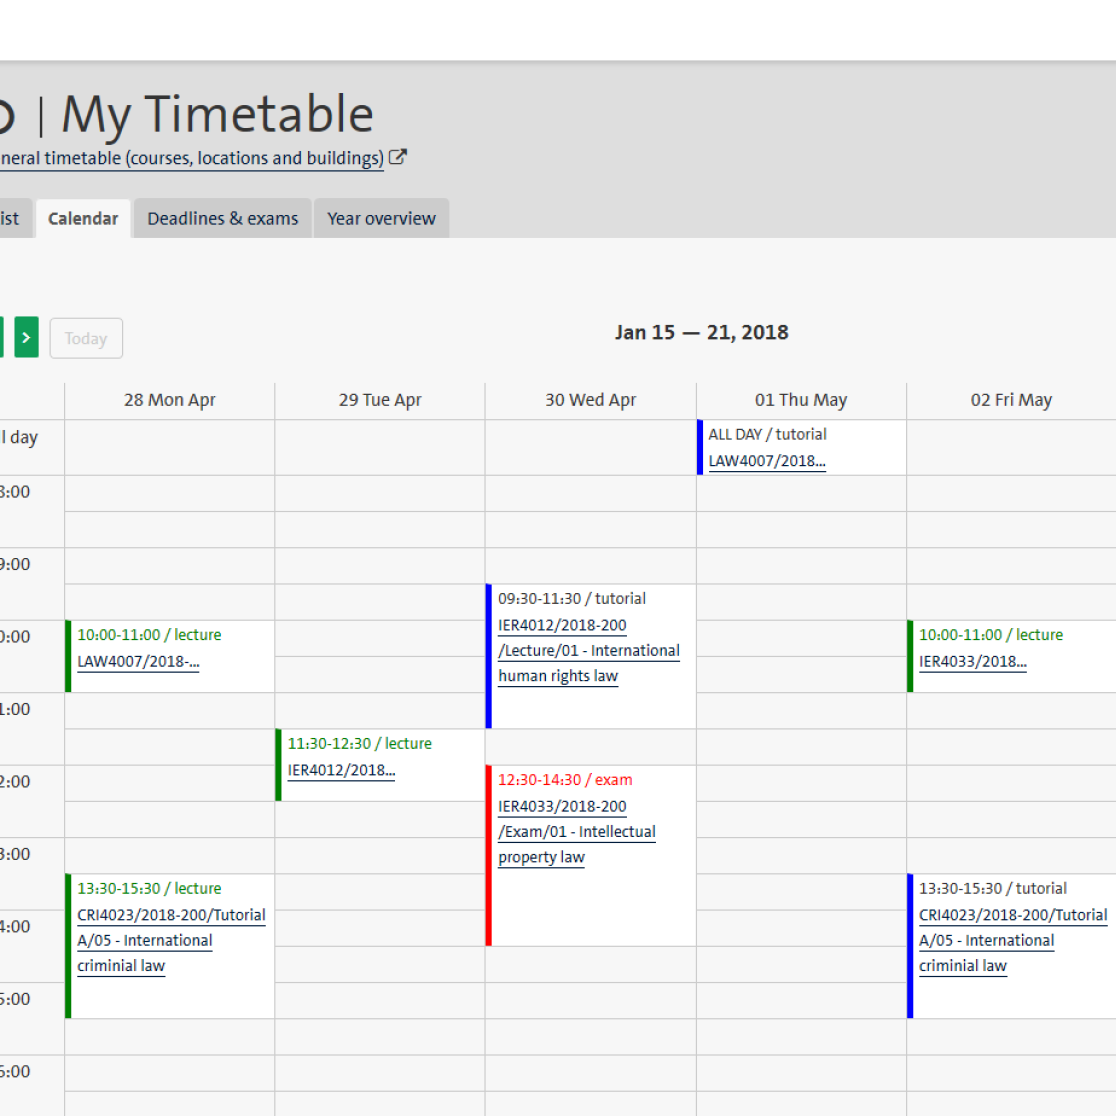Select the 29 Tue Apr column header
This screenshot has height=1116, width=1116.
point(380,400)
